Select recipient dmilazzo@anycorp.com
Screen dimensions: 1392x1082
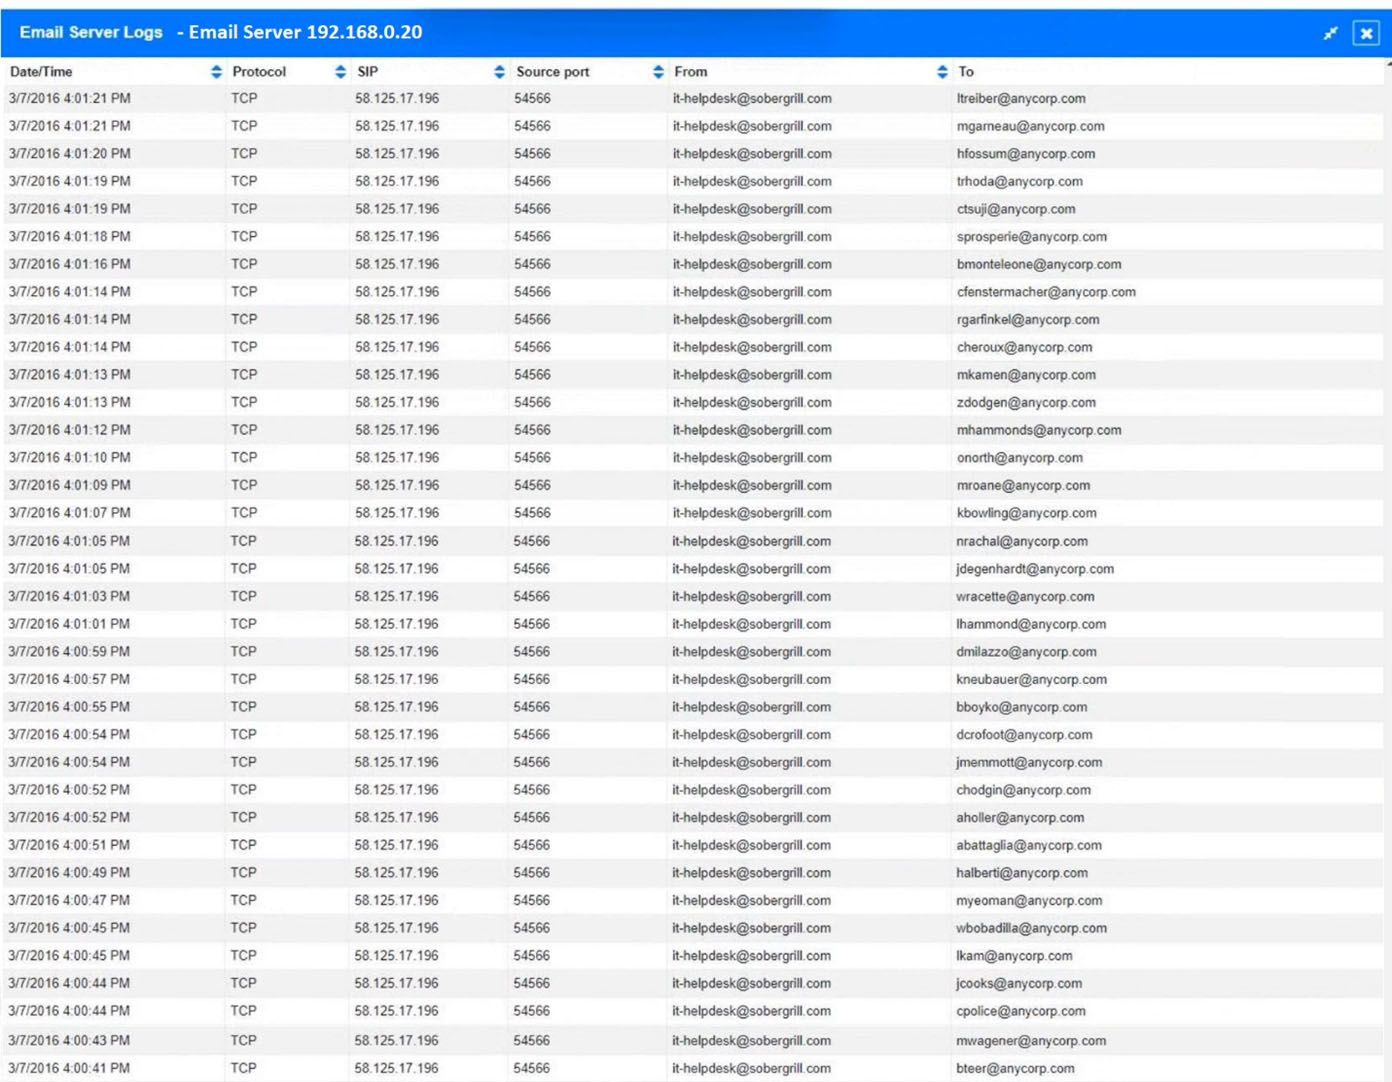[x=1026, y=652]
